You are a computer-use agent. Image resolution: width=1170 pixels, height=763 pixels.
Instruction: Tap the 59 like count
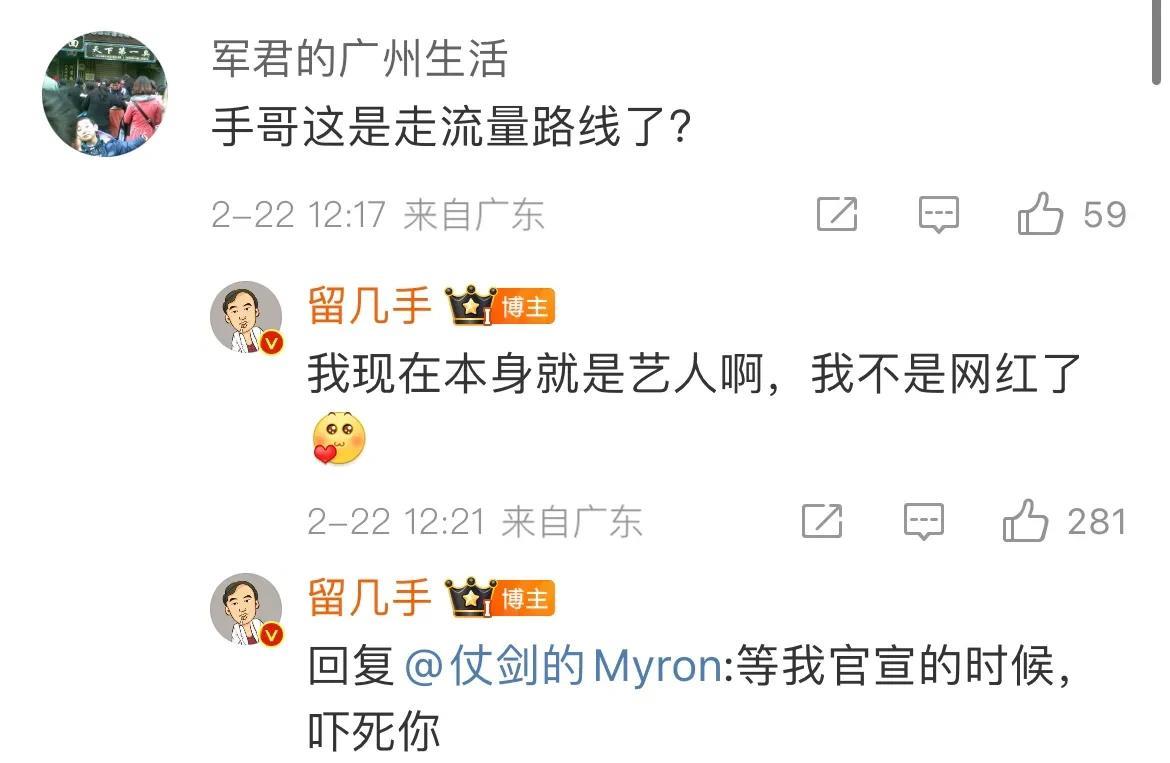coord(1105,215)
